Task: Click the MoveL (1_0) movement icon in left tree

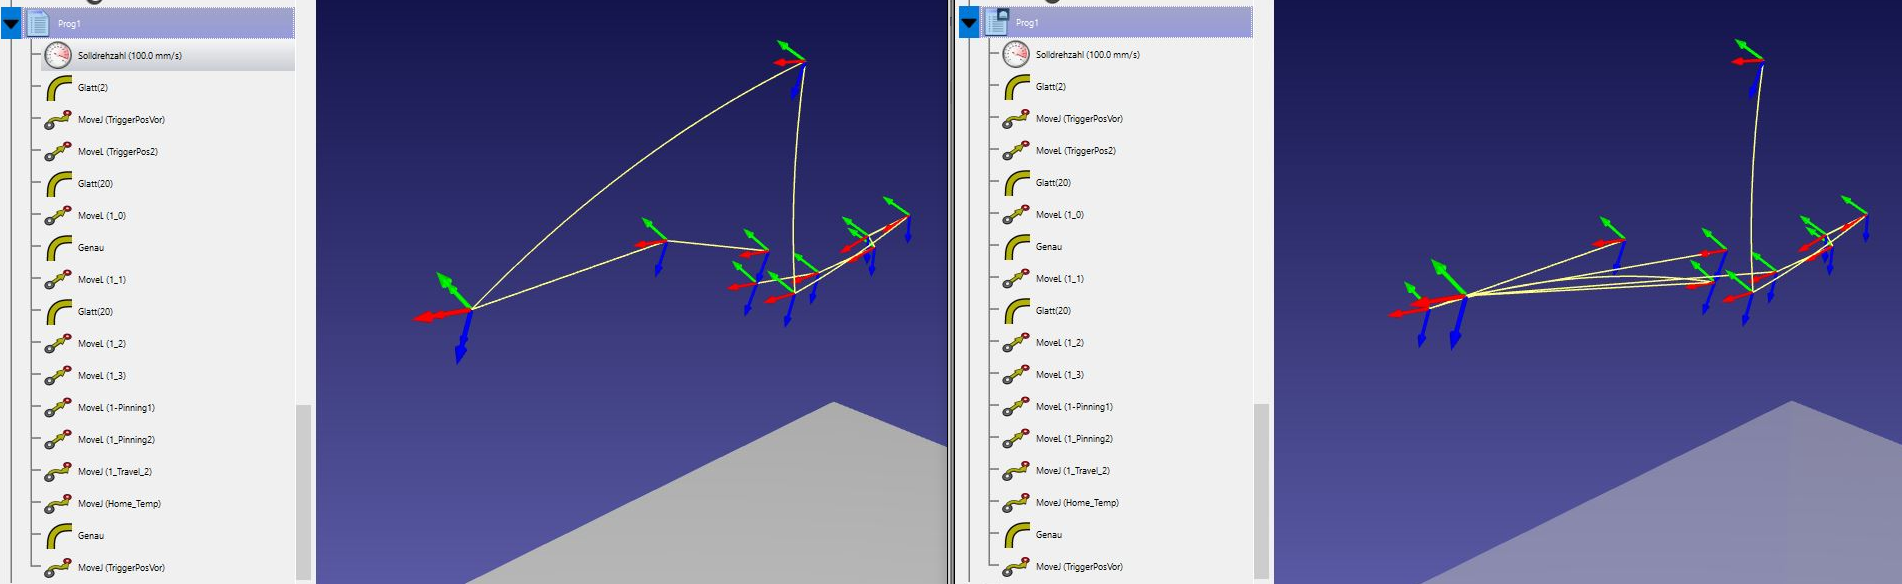Action: point(58,216)
